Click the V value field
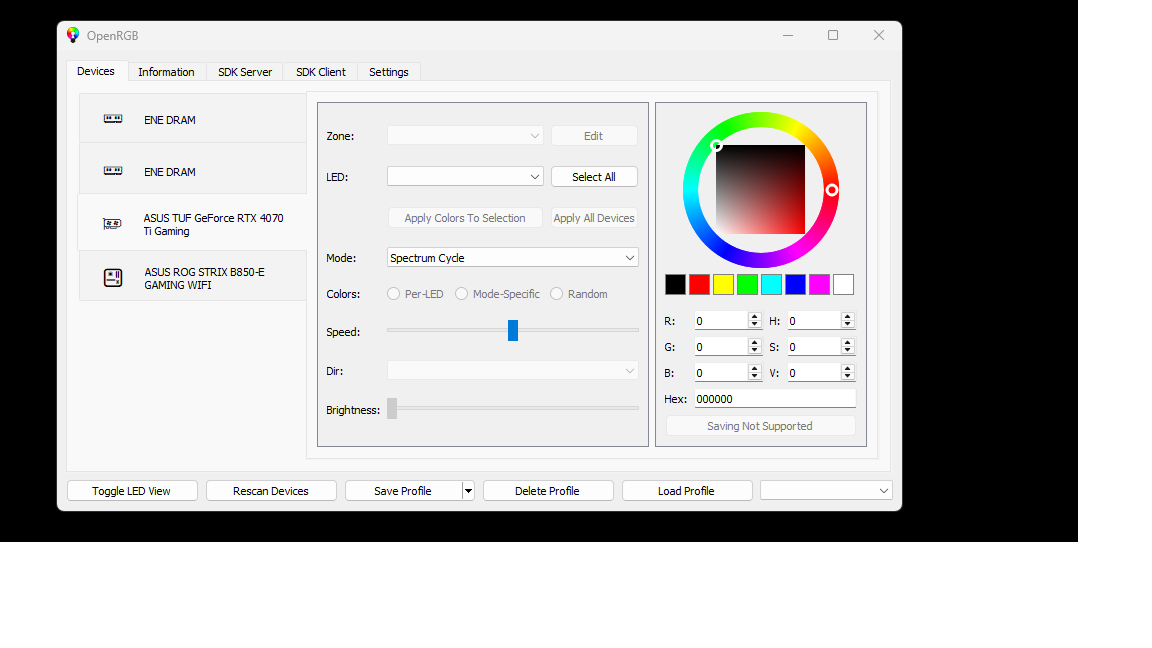Screen dimensions: 1152x648 point(814,373)
